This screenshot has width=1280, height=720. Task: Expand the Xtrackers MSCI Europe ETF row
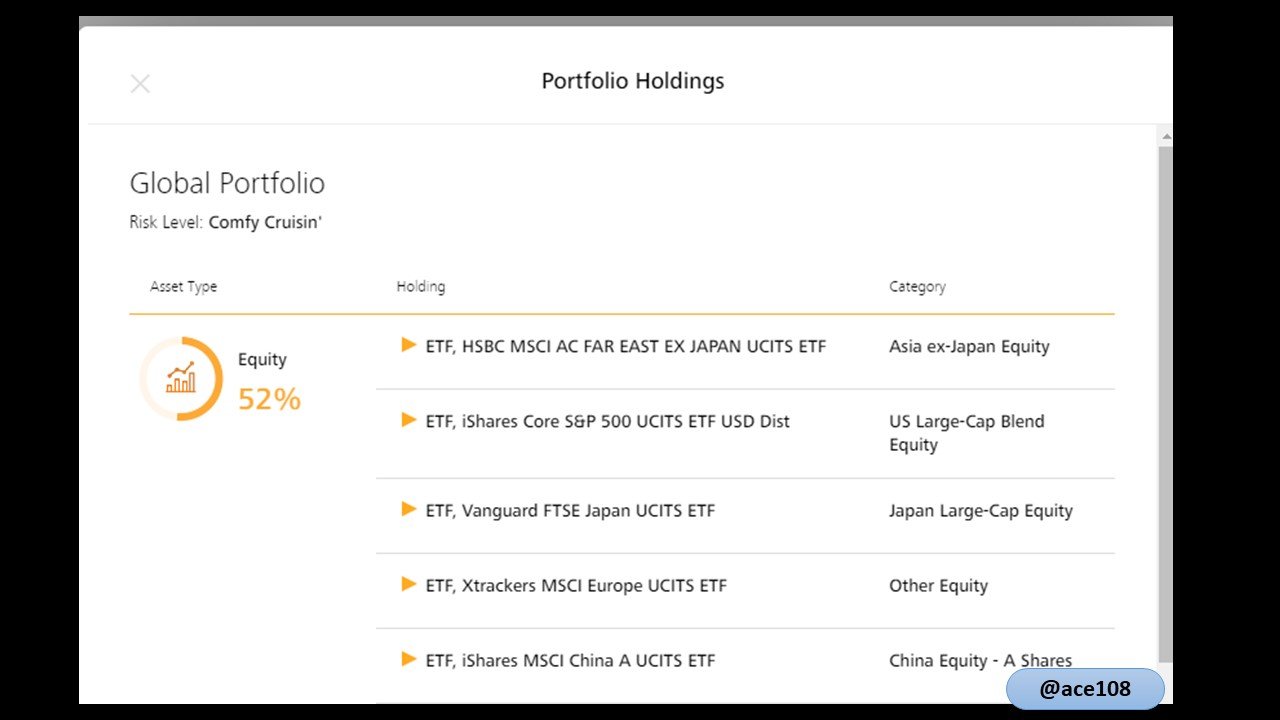(x=408, y=584)
